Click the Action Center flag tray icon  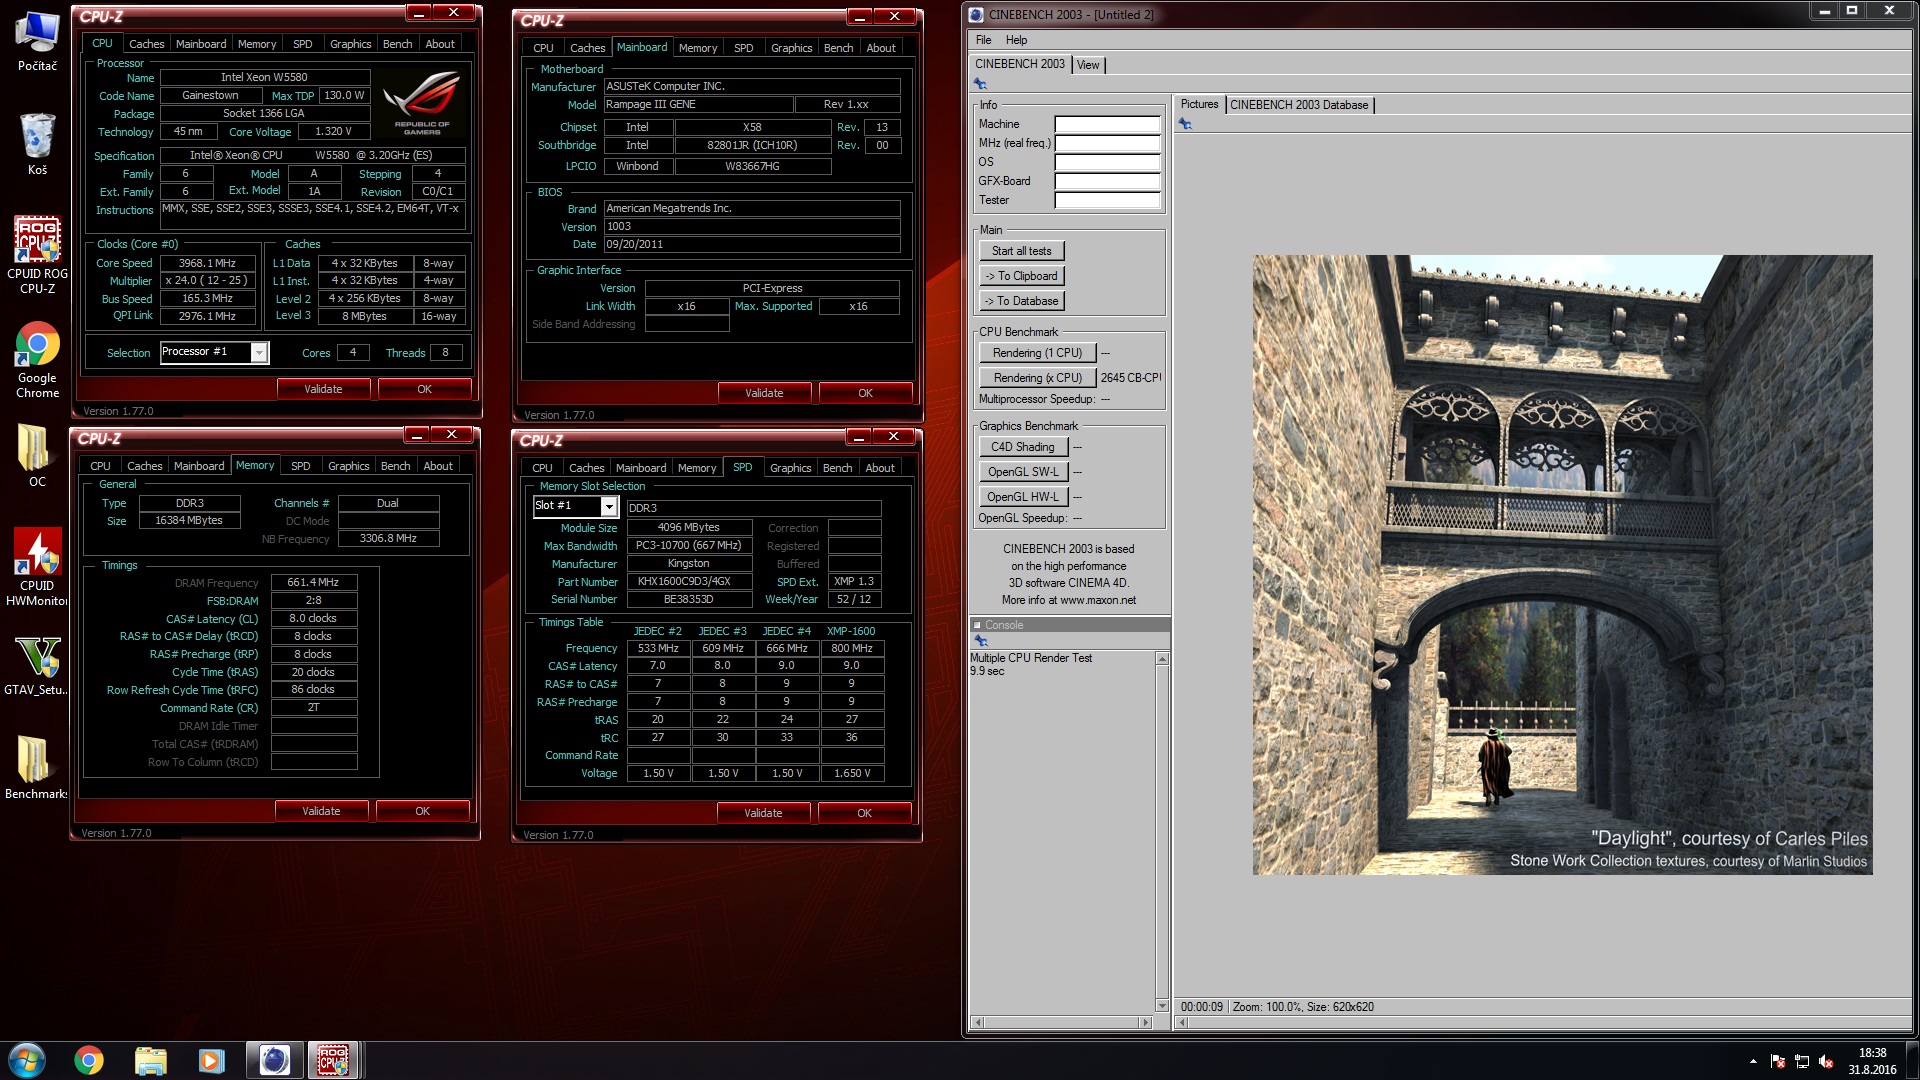tap(1778, 1062)
